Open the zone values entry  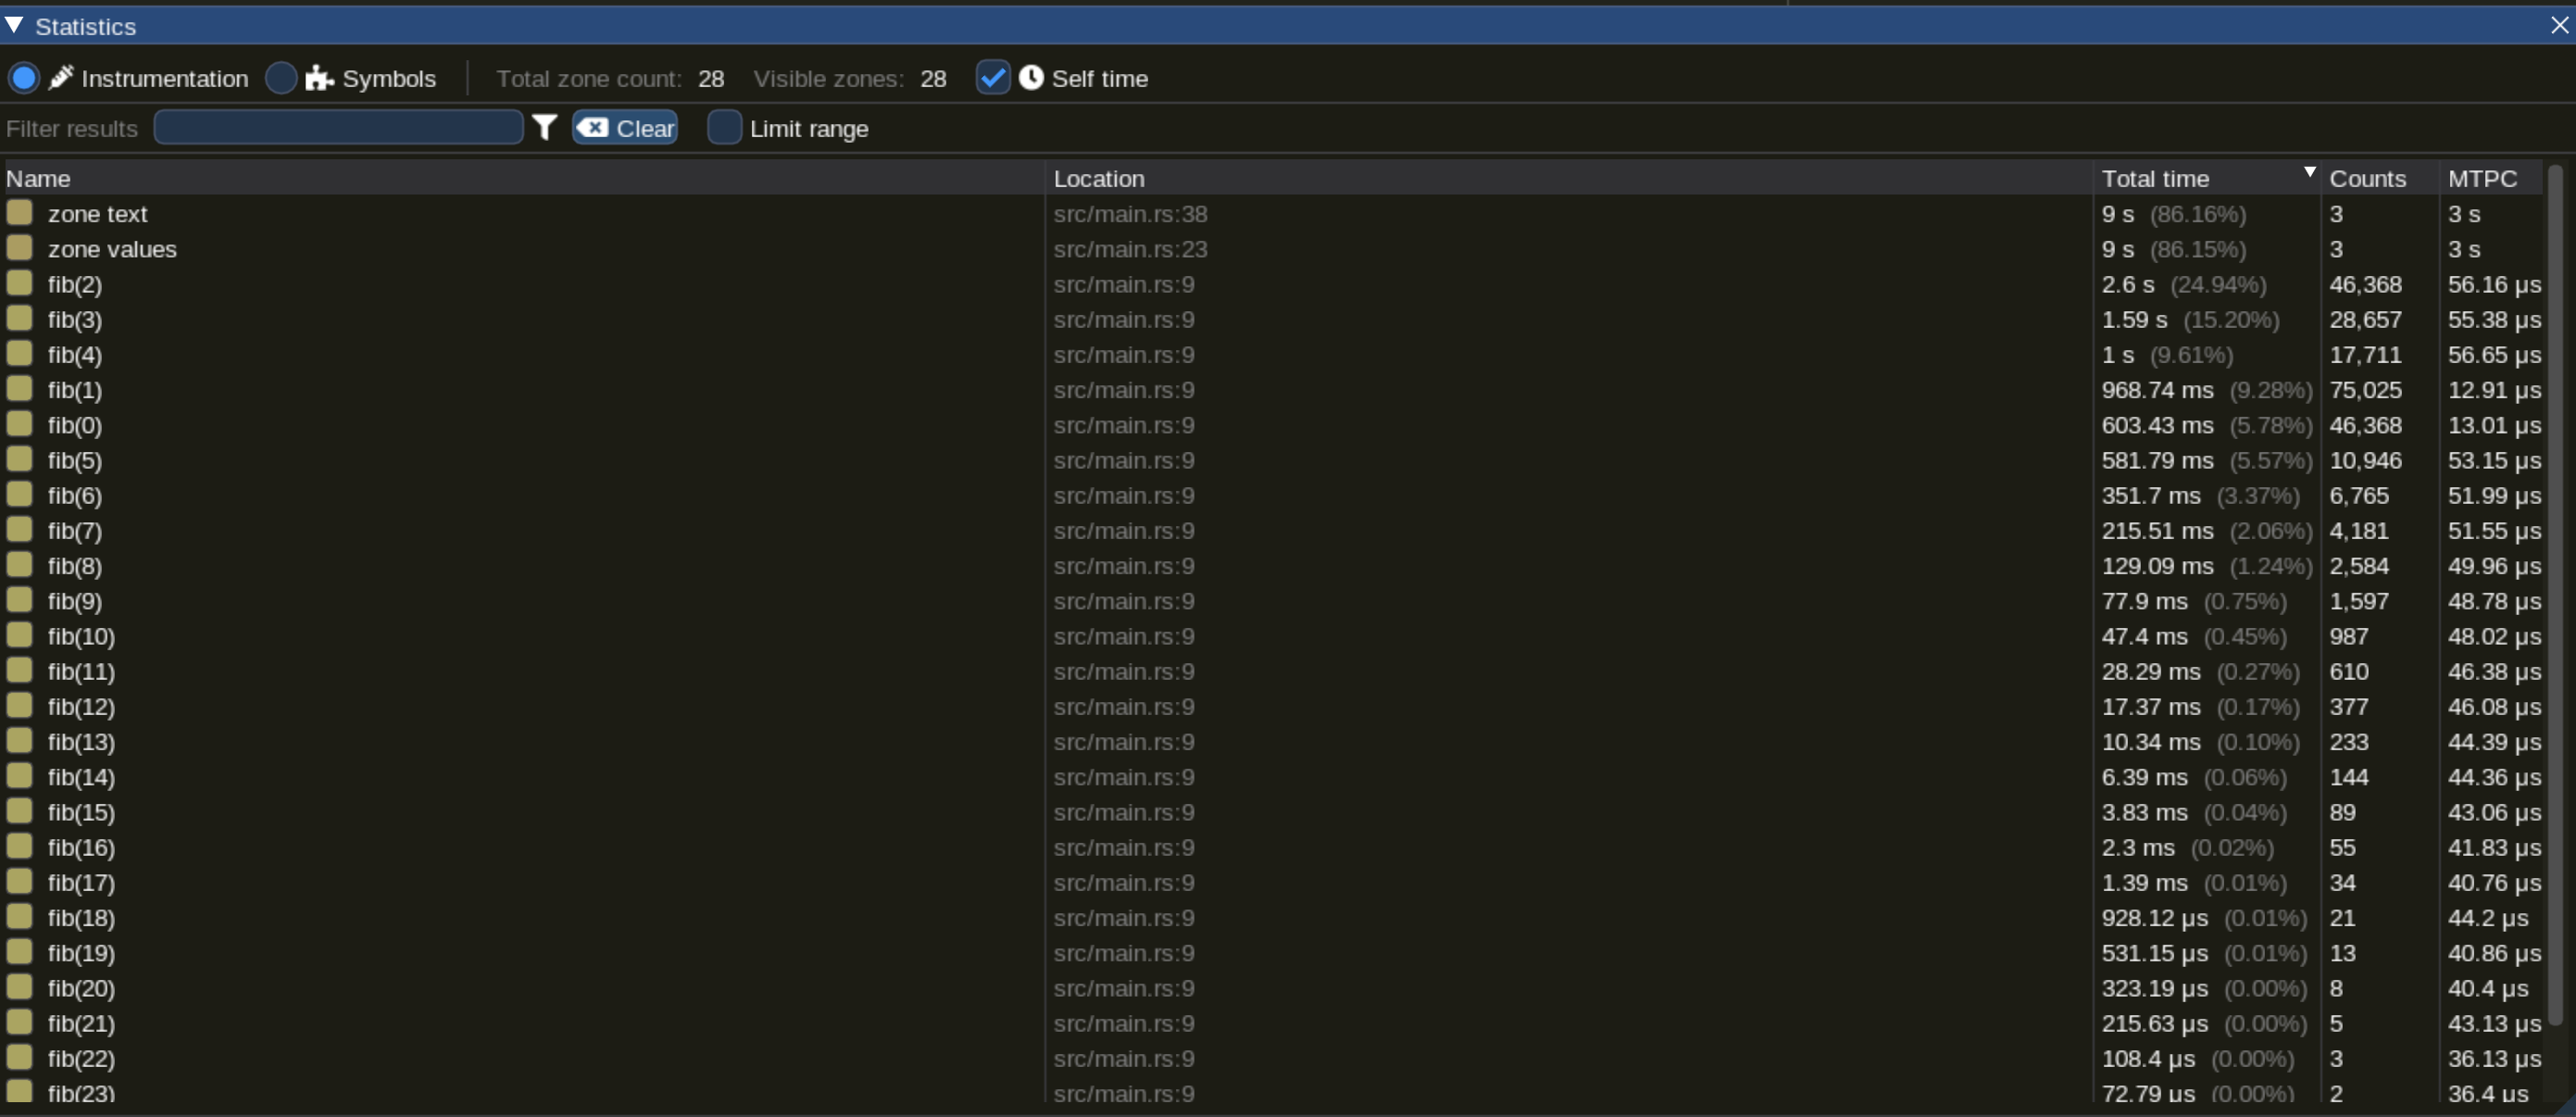pyautogui.click(x=112, y=249)
